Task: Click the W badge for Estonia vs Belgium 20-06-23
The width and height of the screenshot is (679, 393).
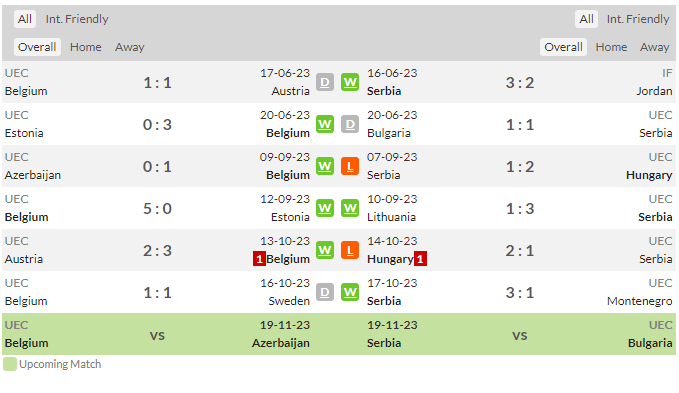Action: [x=325, y=124]
